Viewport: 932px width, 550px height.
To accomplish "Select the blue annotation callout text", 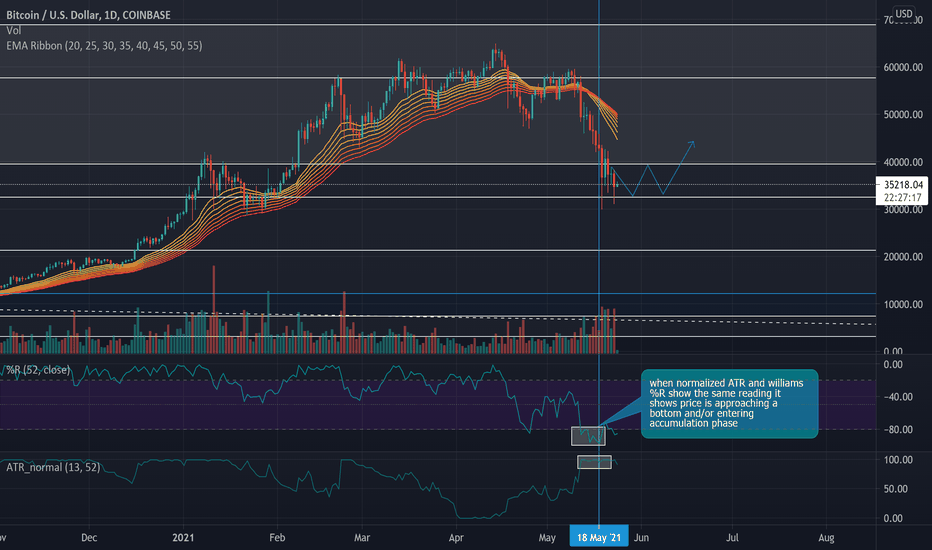I will coord(726,403).
